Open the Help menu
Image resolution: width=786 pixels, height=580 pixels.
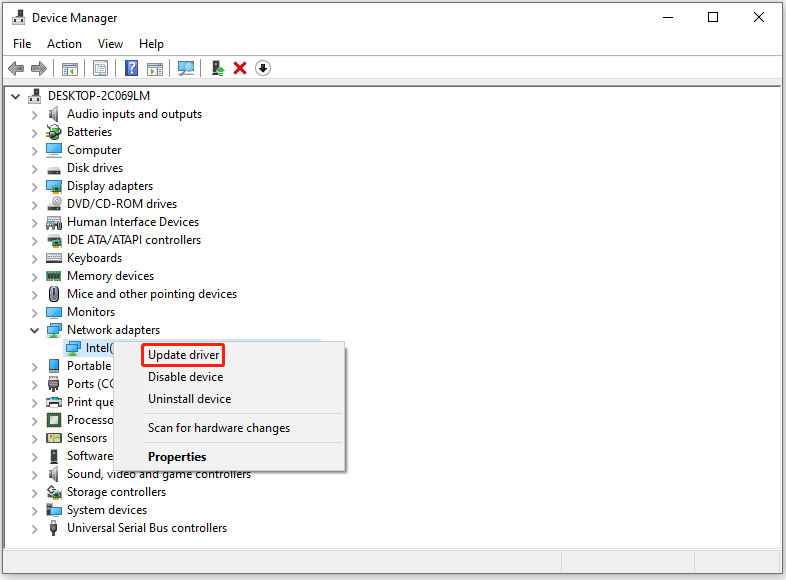coord(151,44)
